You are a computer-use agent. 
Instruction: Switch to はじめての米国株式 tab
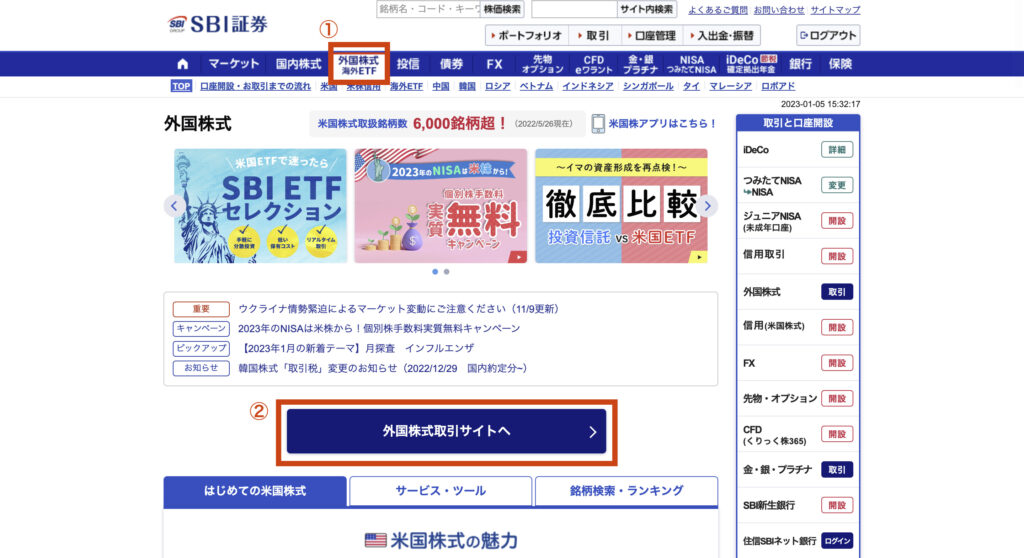[255, 491]
